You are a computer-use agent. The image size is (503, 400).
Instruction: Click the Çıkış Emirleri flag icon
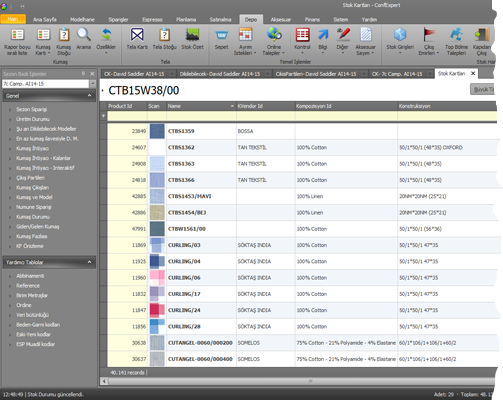[x=429, y=35]
